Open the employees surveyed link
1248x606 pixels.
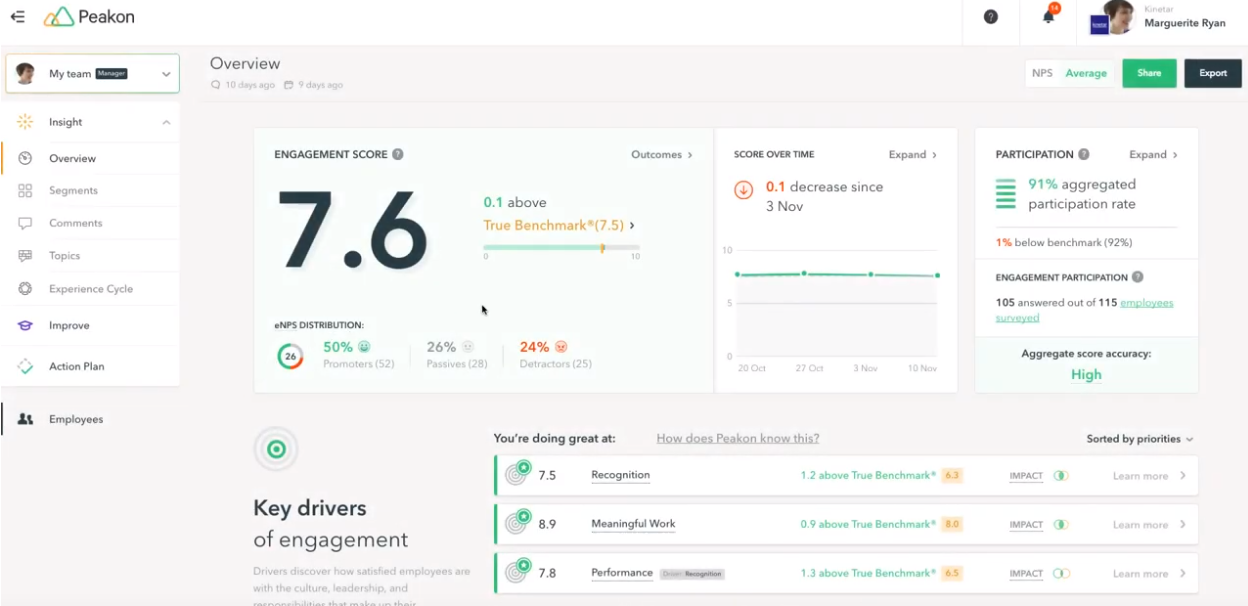click(1084, 310)
